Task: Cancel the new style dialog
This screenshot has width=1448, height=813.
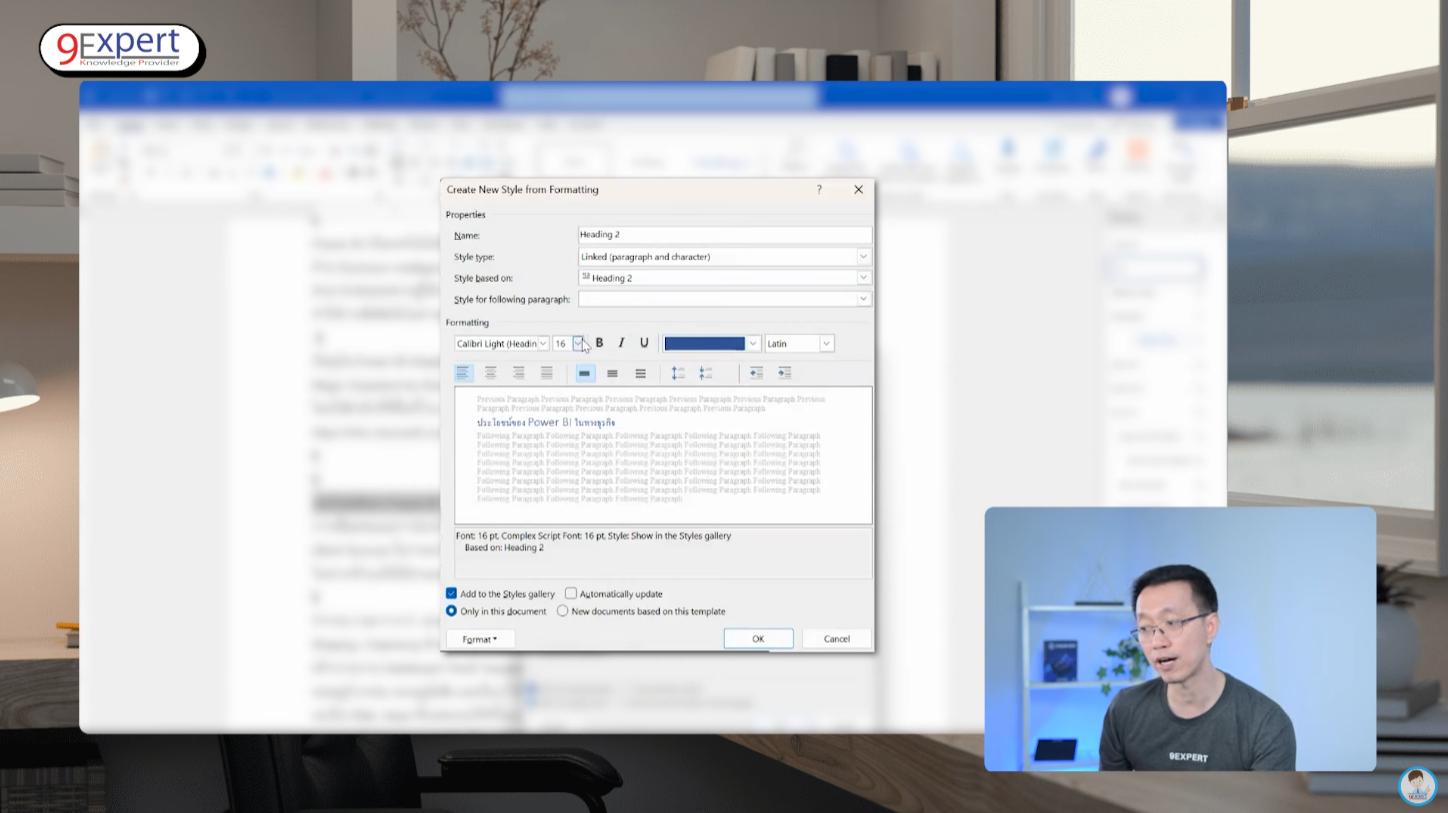Action: point(836,639)
